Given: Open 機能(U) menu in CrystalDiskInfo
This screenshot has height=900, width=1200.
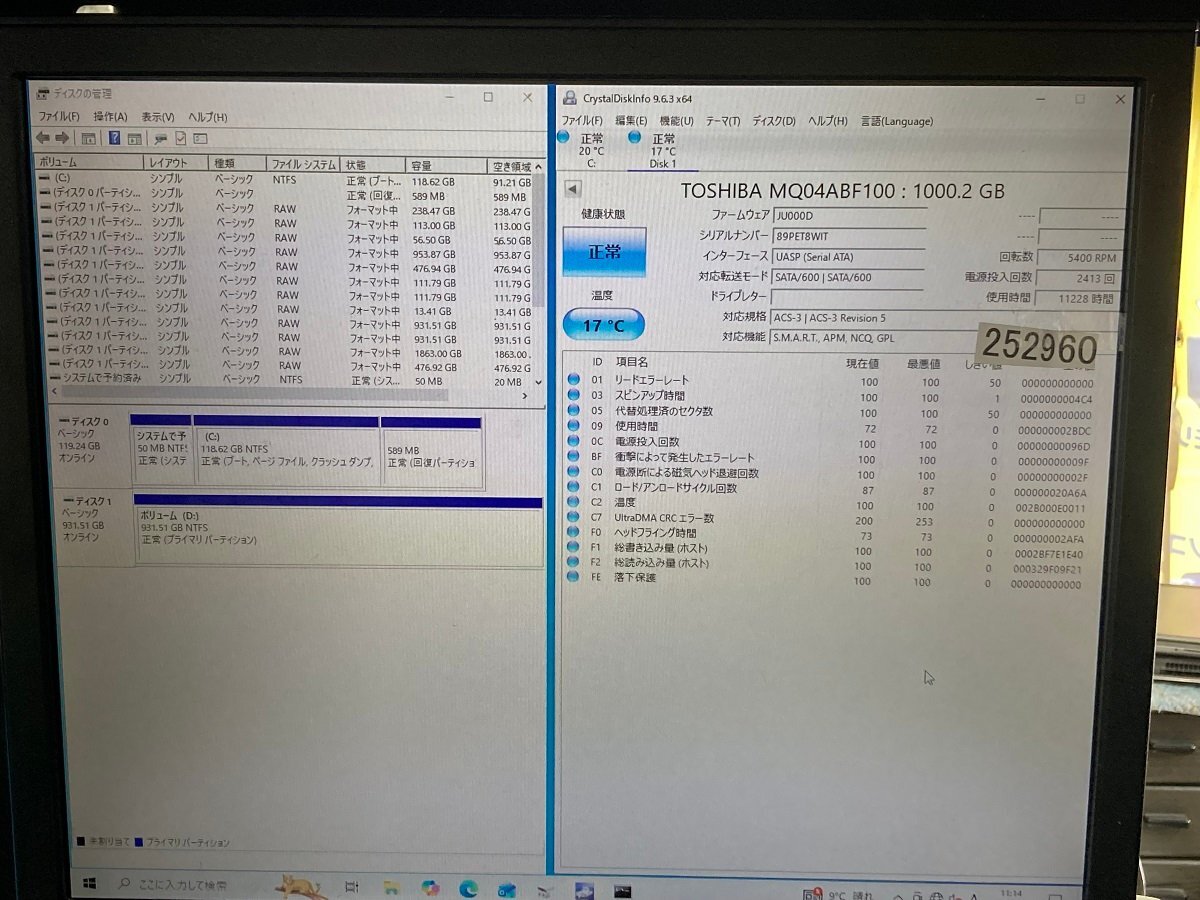Looking at the screenshot, I should 676,121.
